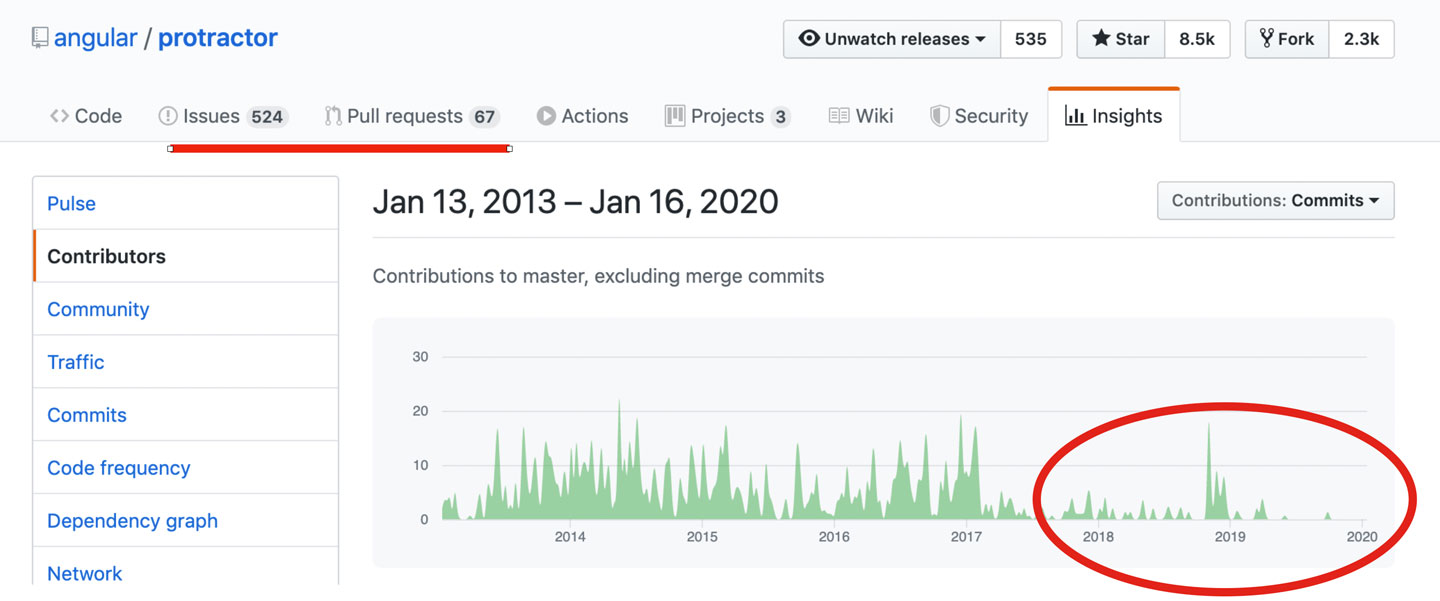Switch to the Wiki tab
Image resolution: width=1440 pixels, height=601 pixels.
click(861, 116)
